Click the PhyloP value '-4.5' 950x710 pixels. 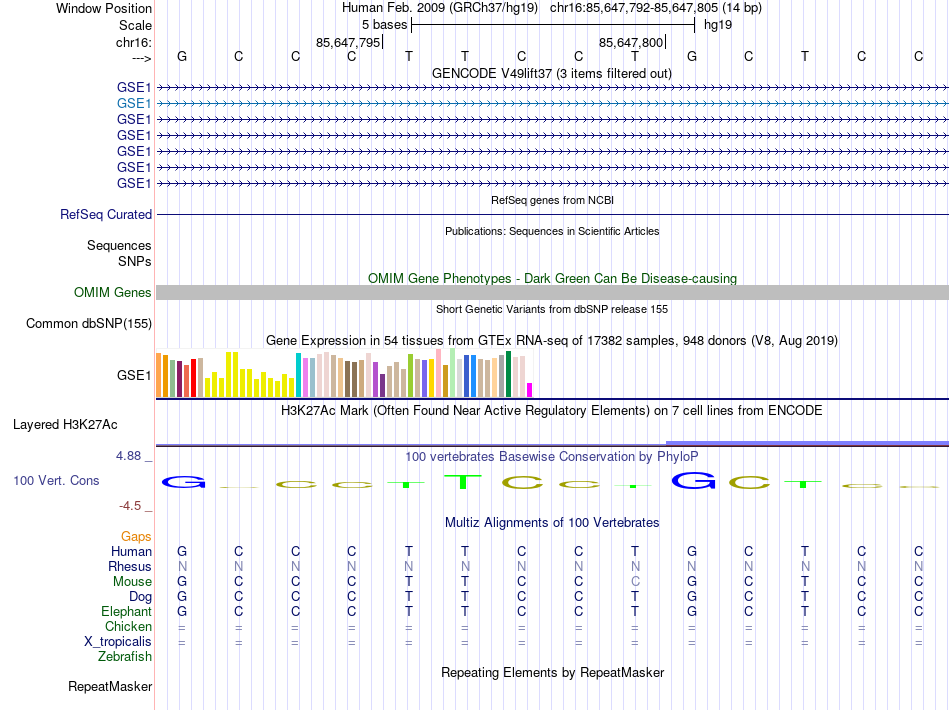click(130, 505)
